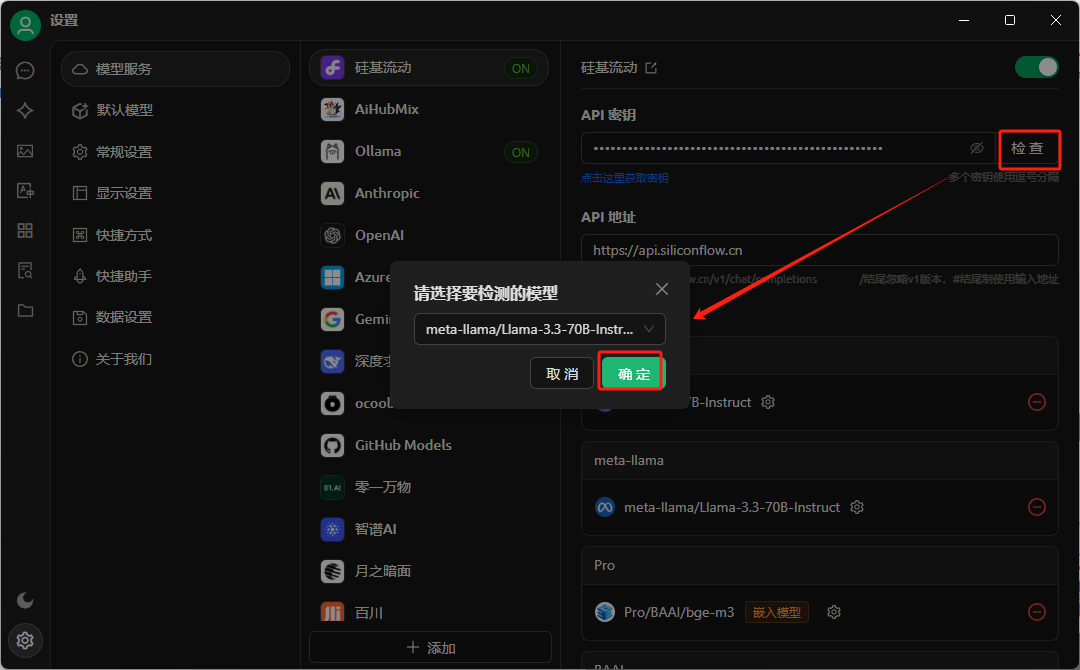
Task: Open 默认模型 settings section
Action: (124, 111)
